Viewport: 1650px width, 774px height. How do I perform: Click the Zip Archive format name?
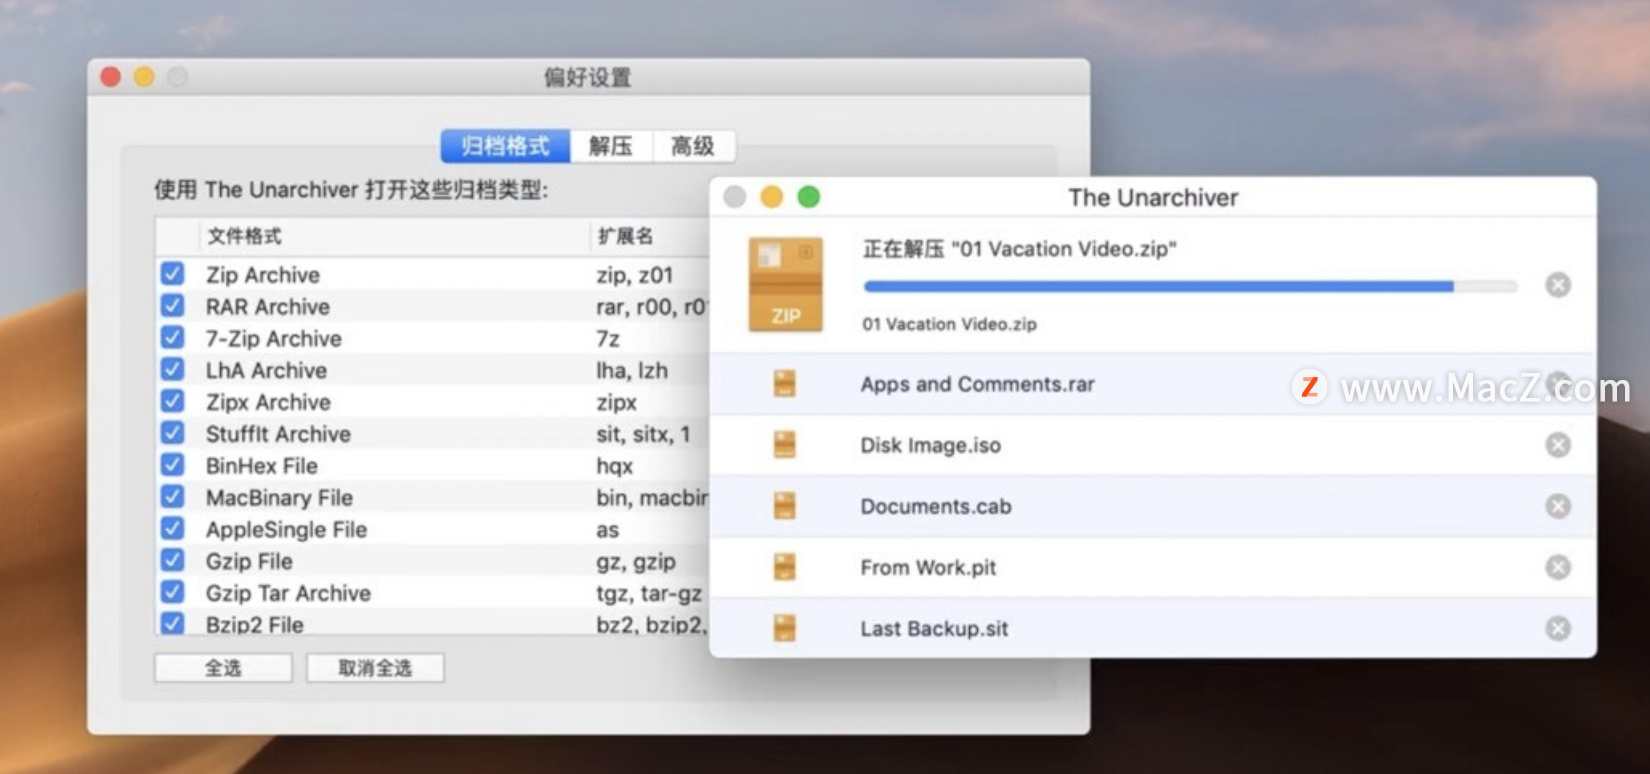(263, 275)
